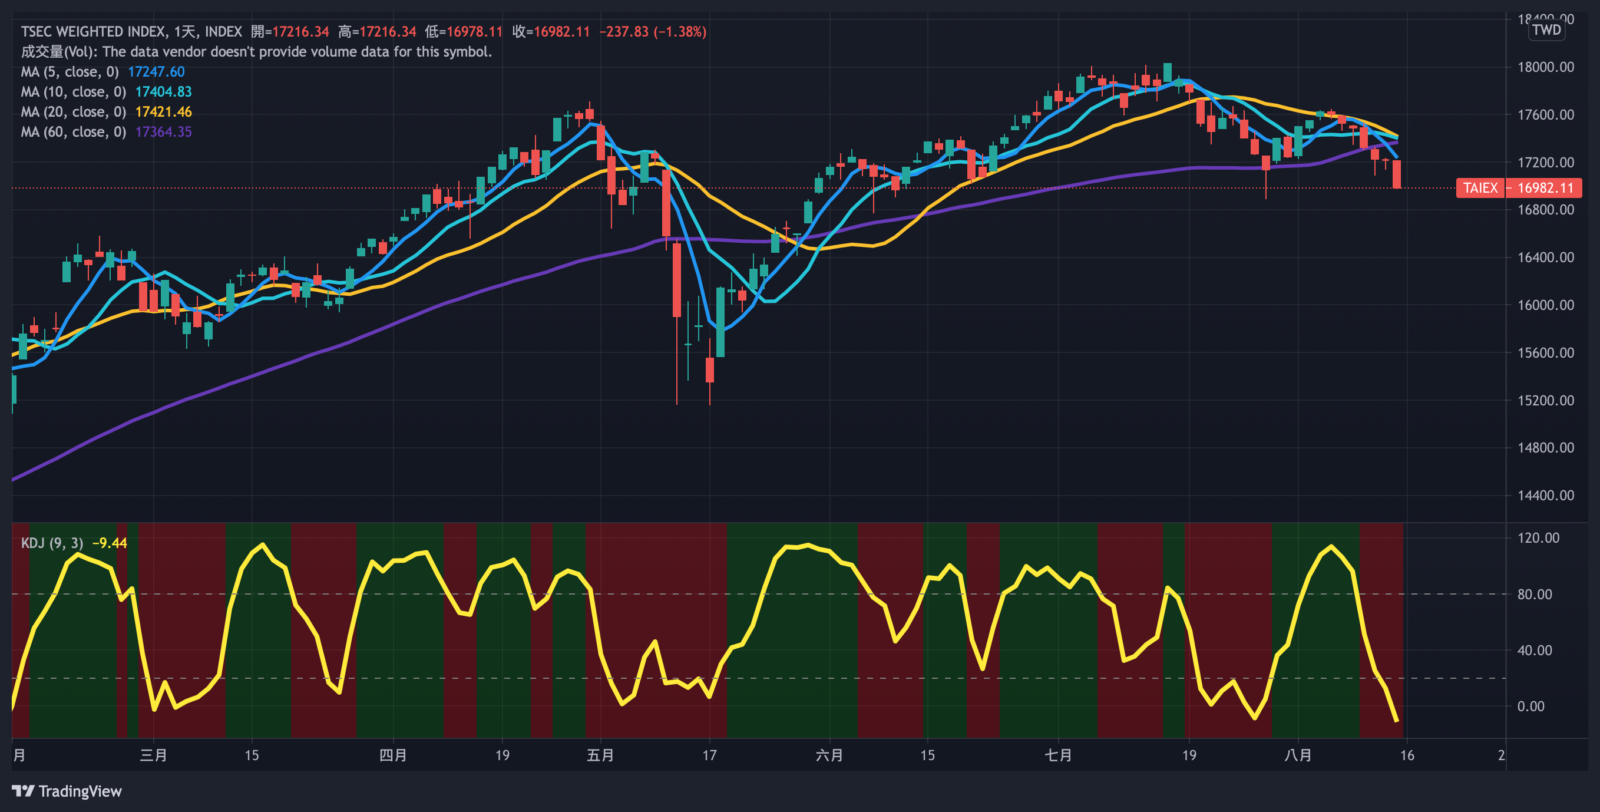Click the TradingView logo icon
Image resolution: width=1600 pixels, height=812 pixels.
(x=23, y=791)
